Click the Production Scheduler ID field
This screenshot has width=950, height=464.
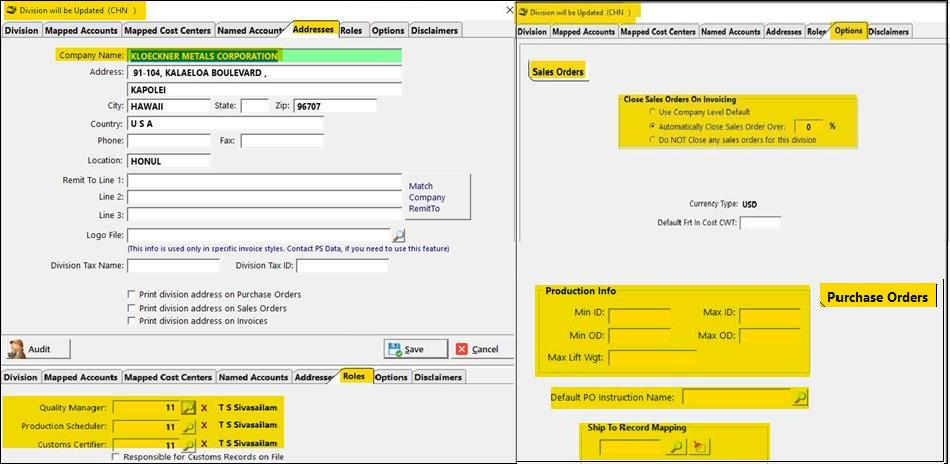pyautogui.click(x=147, y=426)
